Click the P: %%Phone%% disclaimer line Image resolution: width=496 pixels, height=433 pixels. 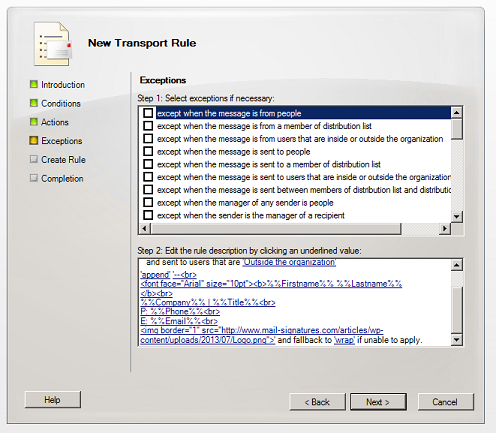[180, 311]
